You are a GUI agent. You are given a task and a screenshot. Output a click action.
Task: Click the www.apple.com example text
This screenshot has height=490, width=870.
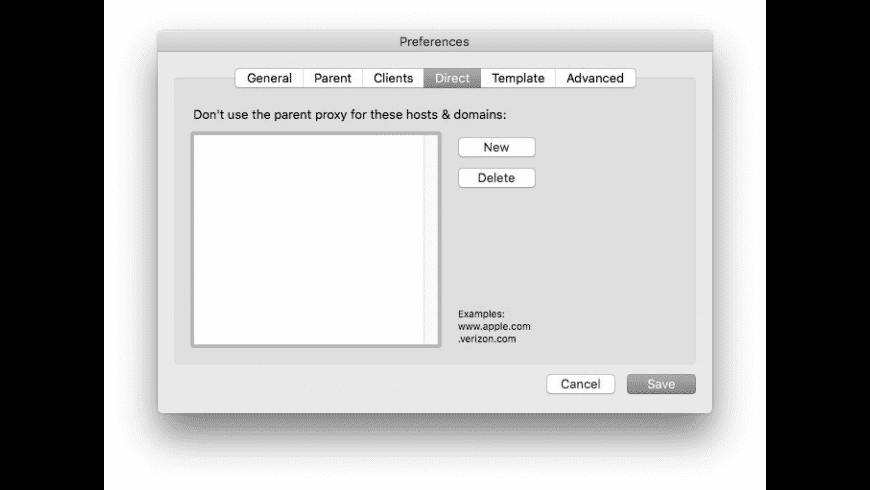pyautogui.click(x=494, y=326)
